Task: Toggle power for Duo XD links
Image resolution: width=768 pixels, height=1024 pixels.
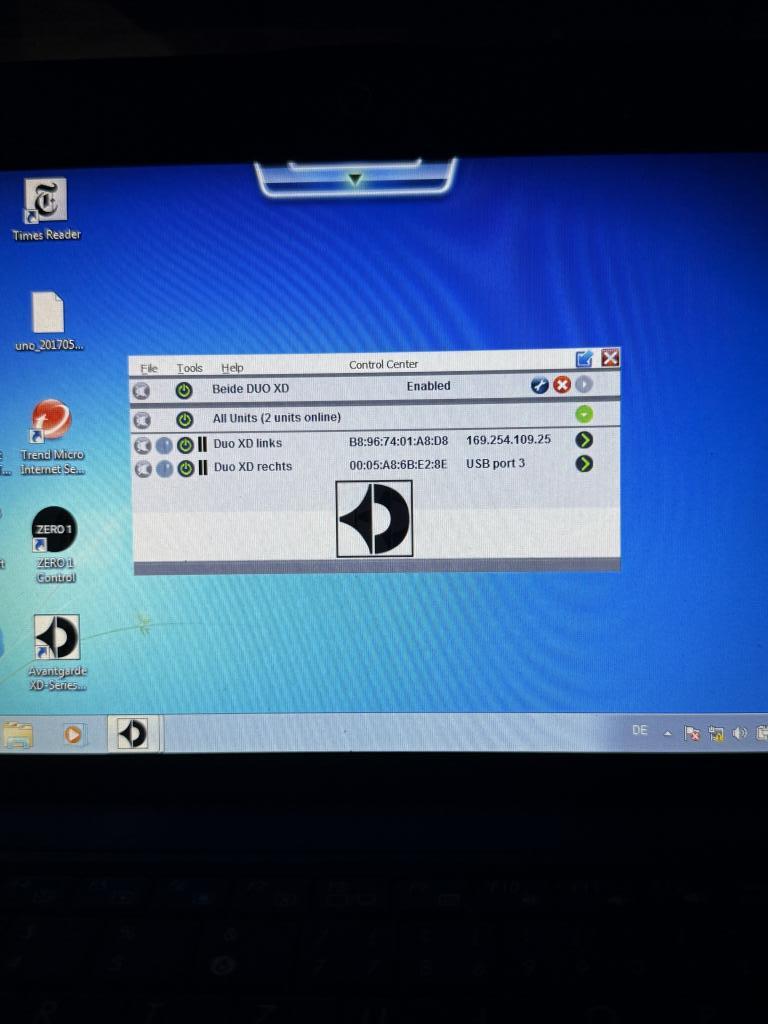Action: point(185,444)
